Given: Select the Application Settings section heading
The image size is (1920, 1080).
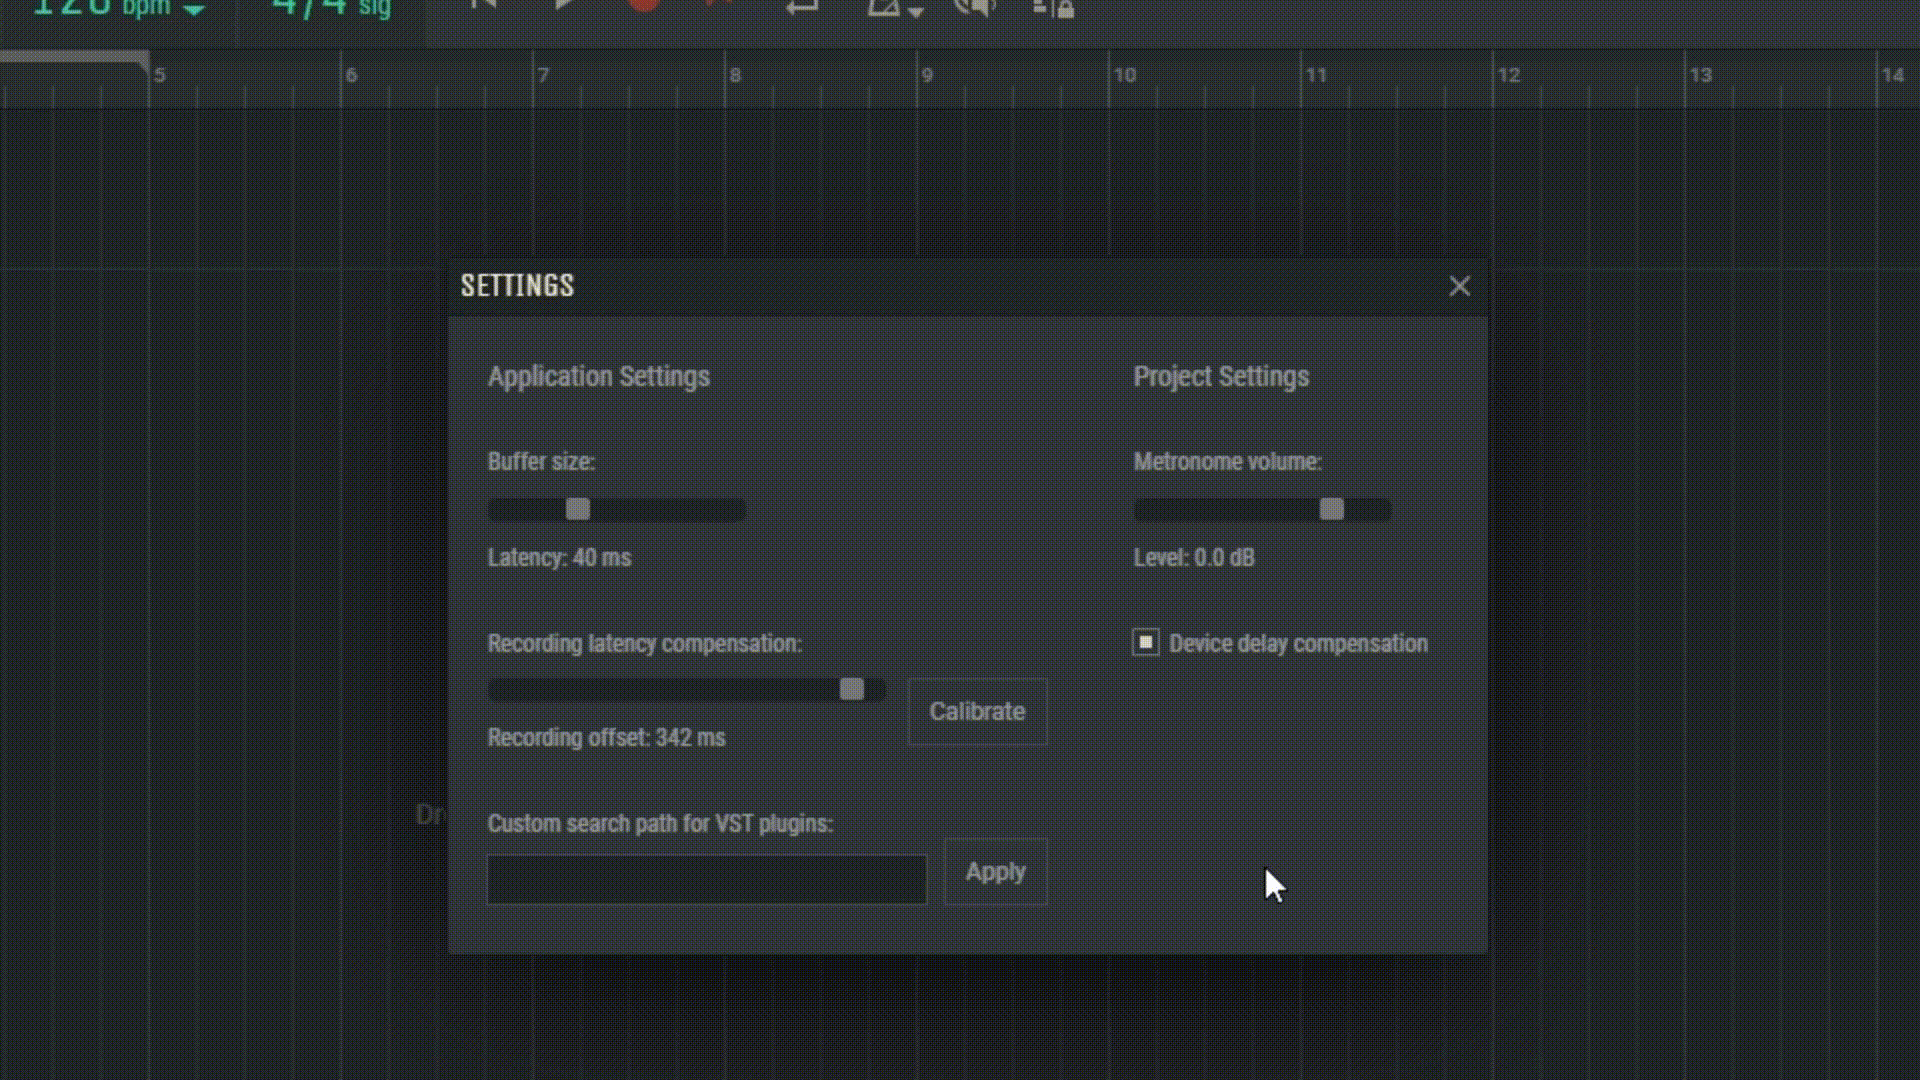Looking at the screenshot, I should tap(598, 377).
